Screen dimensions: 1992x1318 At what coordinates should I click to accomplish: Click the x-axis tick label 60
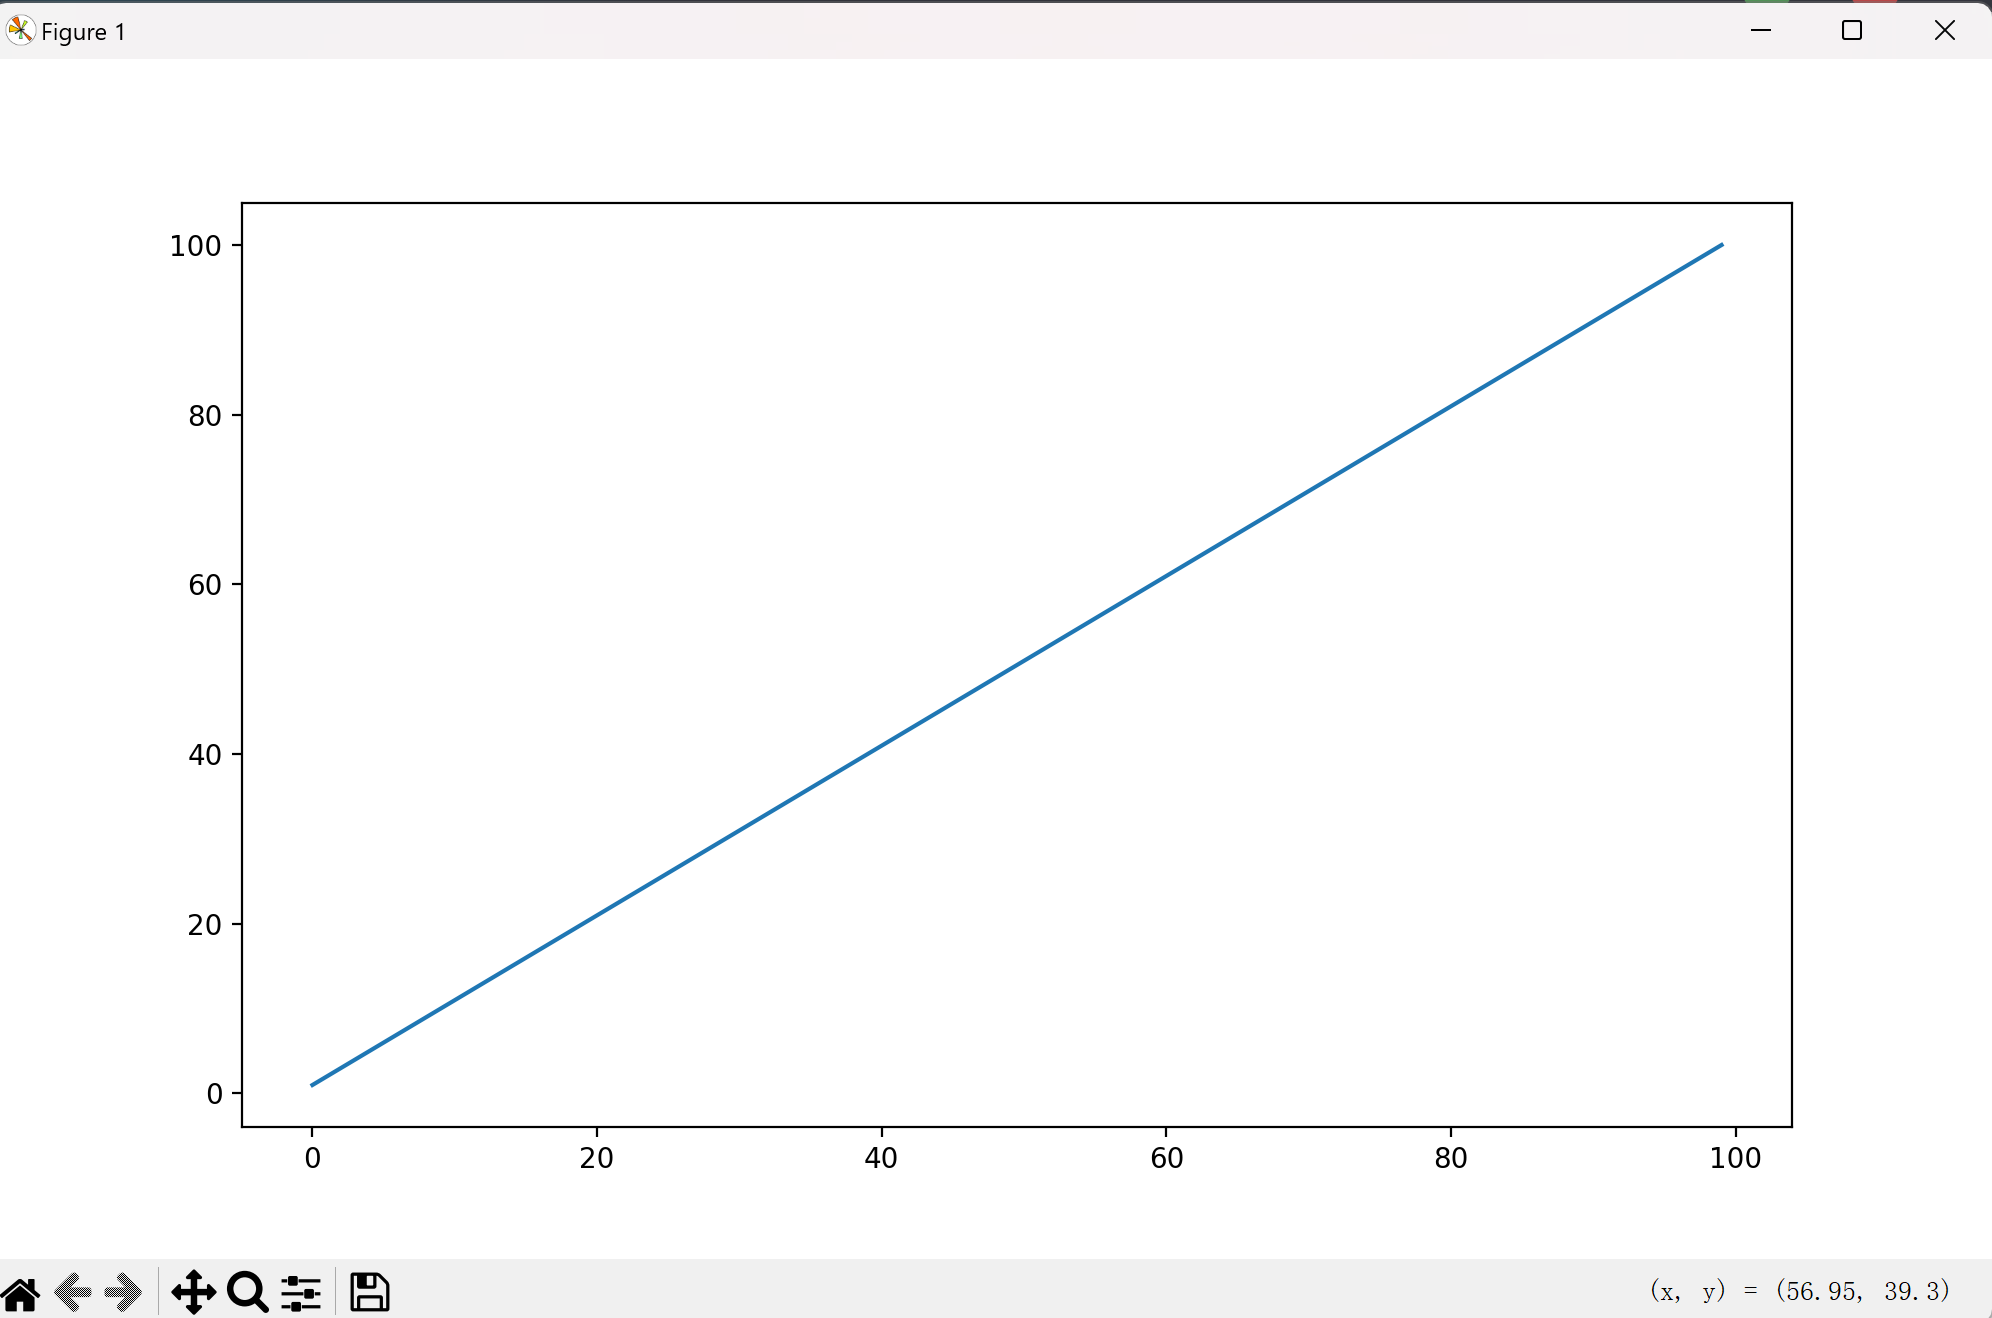[x=1166, y=1158]
